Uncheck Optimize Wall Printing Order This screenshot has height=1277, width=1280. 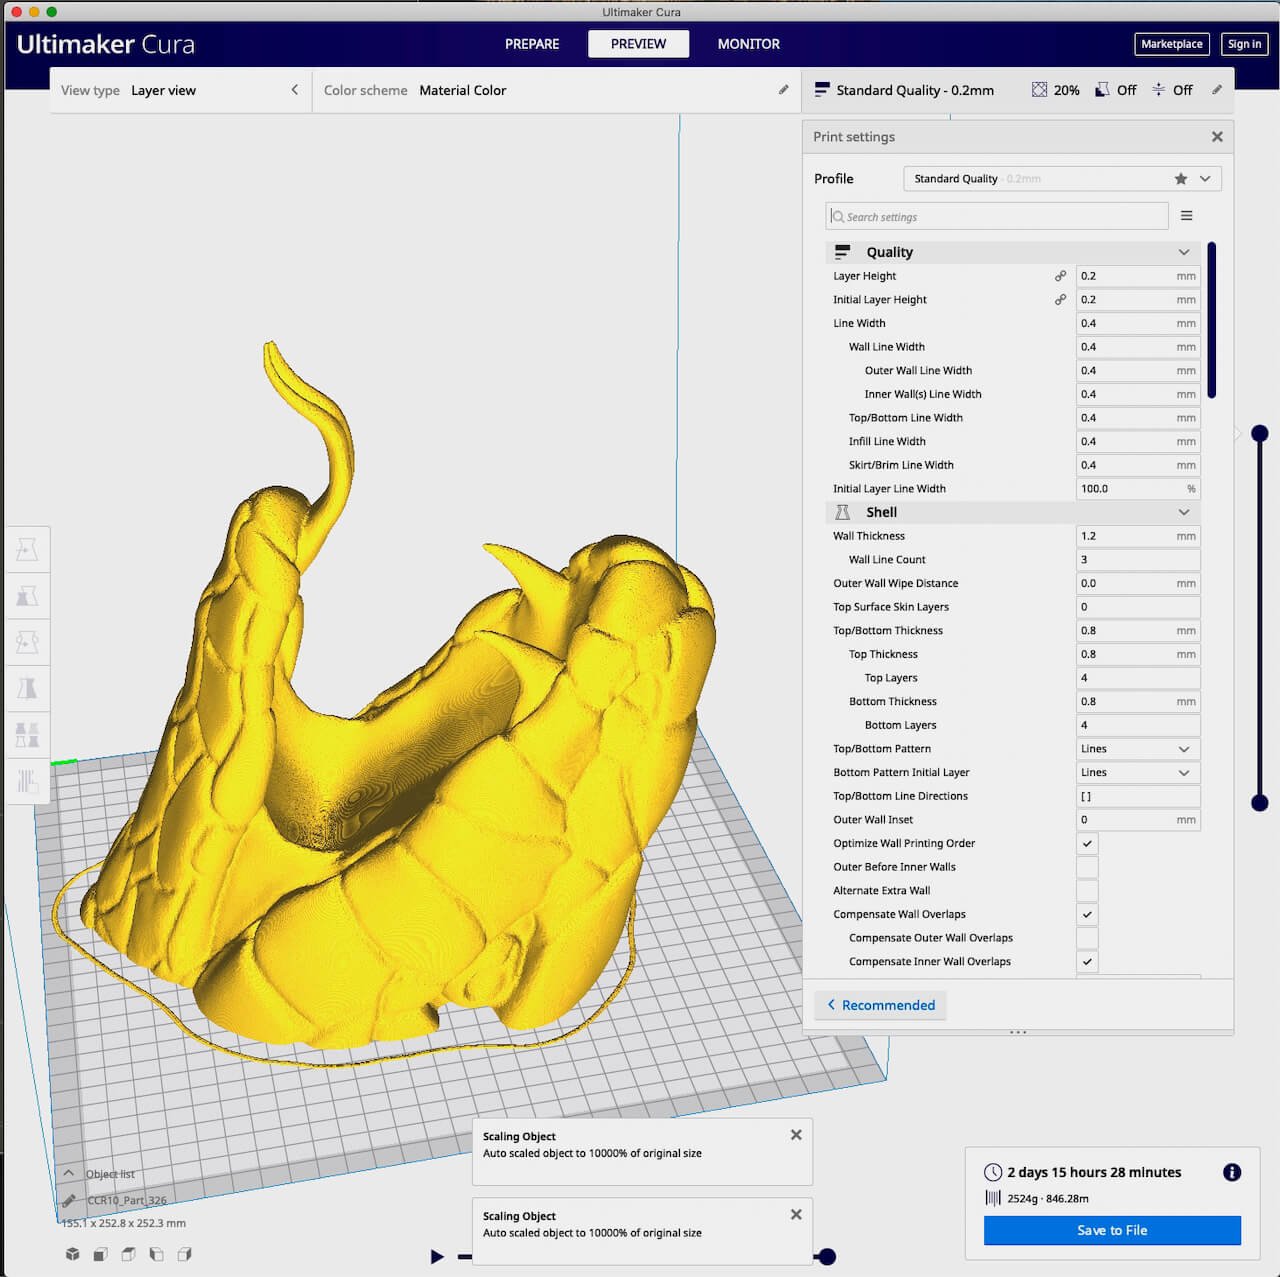point(1087,843)
